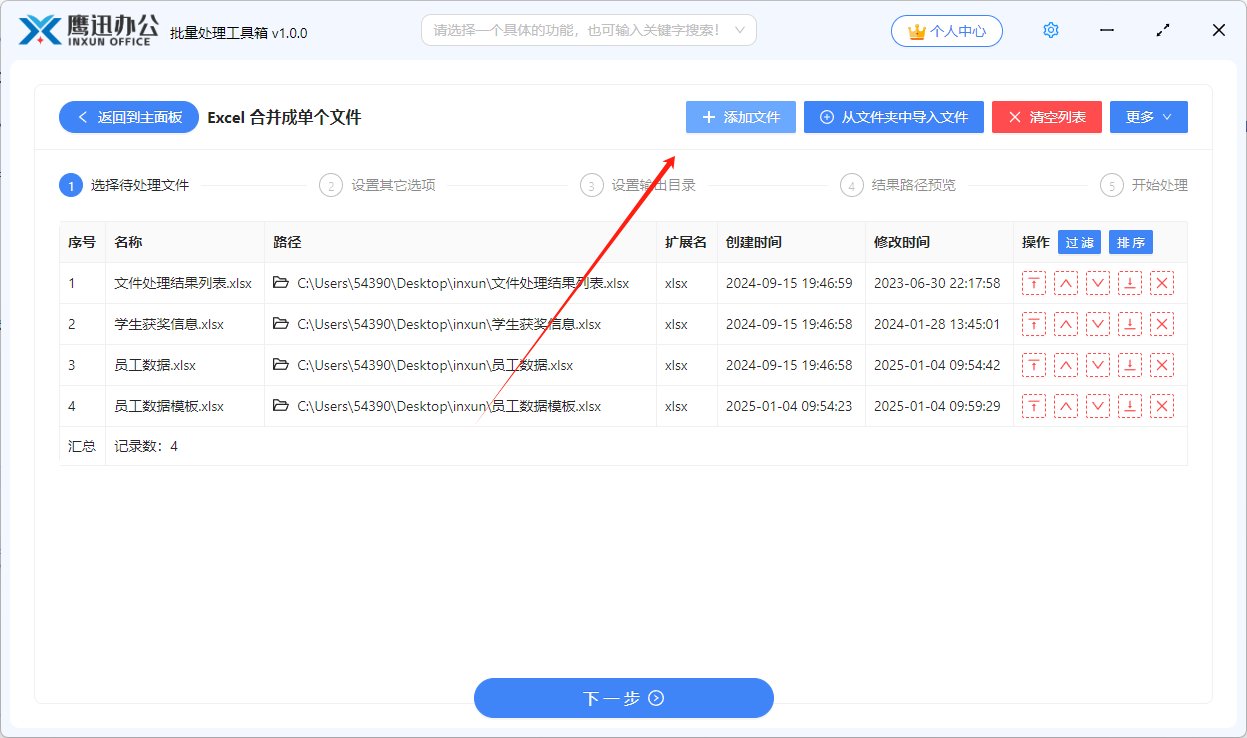Move 员工数据模板.xlsx to bottom of list
The height and width of the screenshot is (738, 1247).
pyautogui.click(x=1130, y=405)
